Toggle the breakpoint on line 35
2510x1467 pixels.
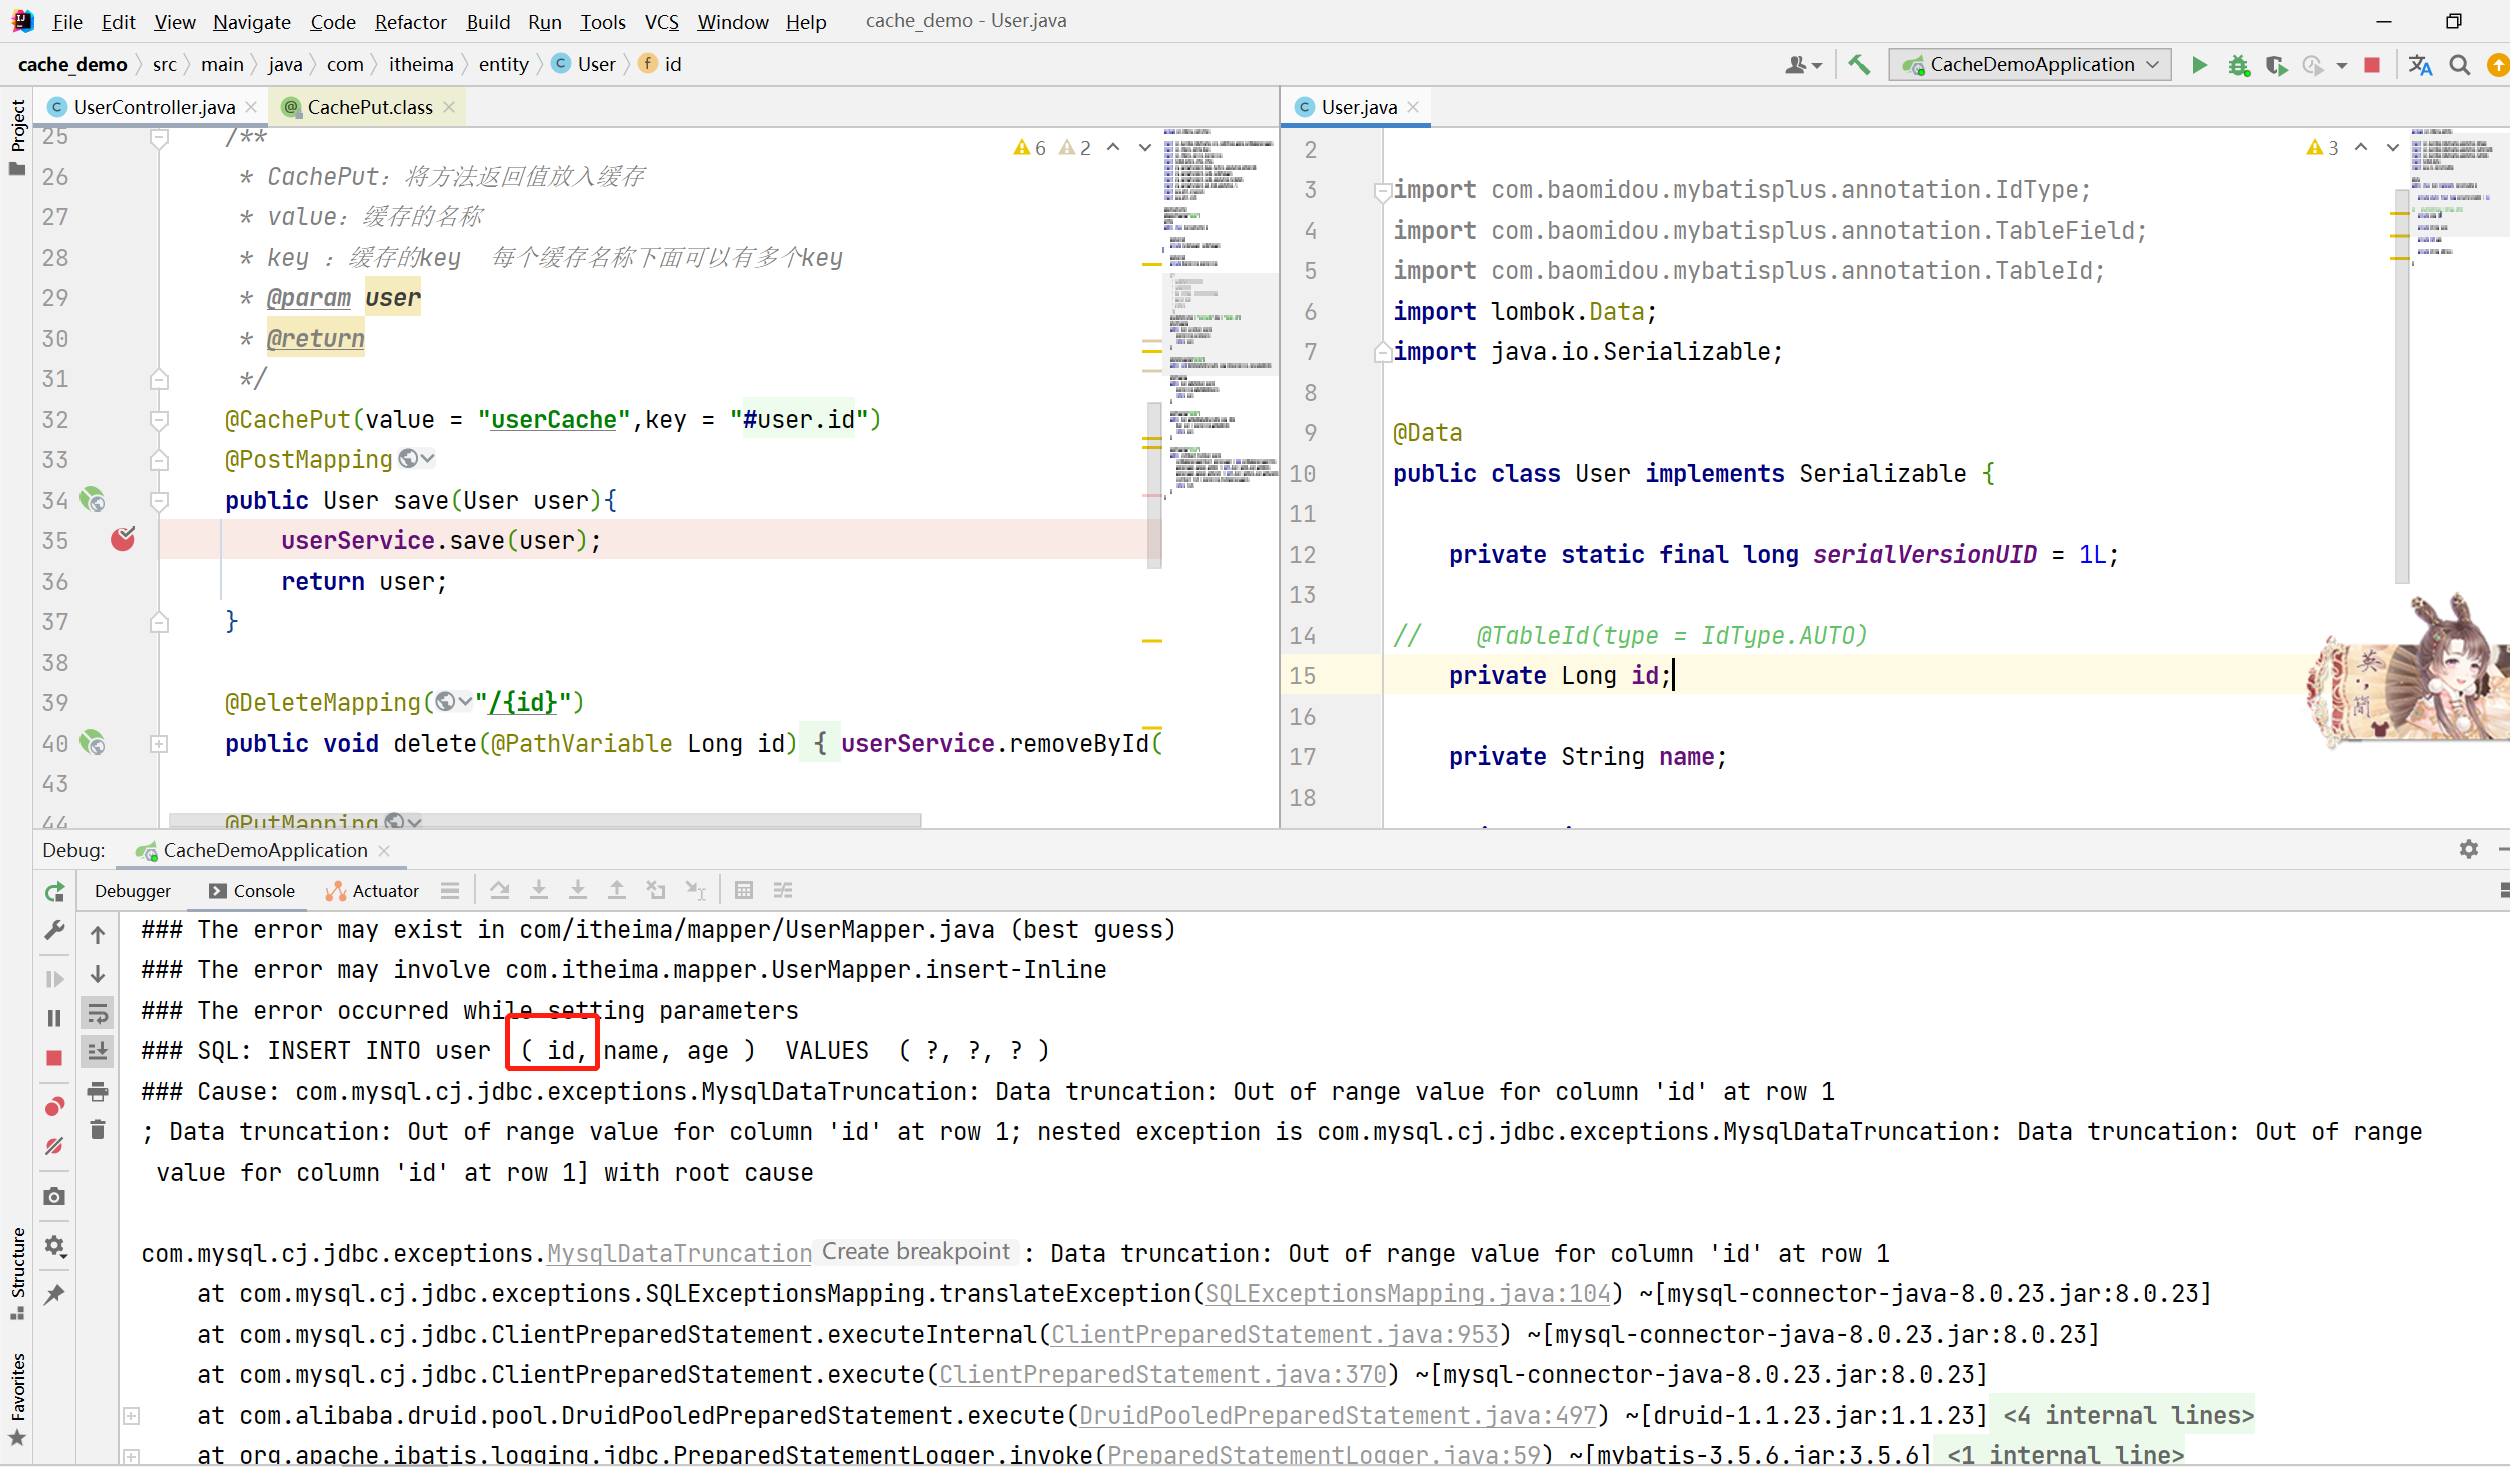pos(123,540)
